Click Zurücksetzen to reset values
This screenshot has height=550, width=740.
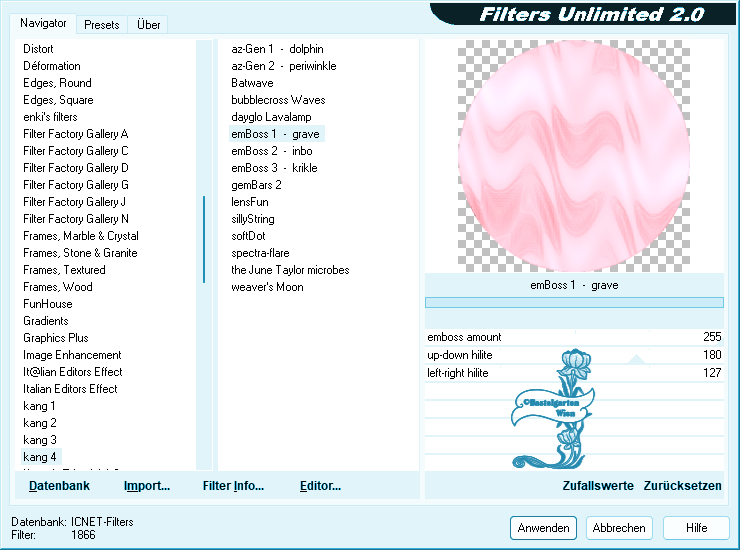coord(682,486)
